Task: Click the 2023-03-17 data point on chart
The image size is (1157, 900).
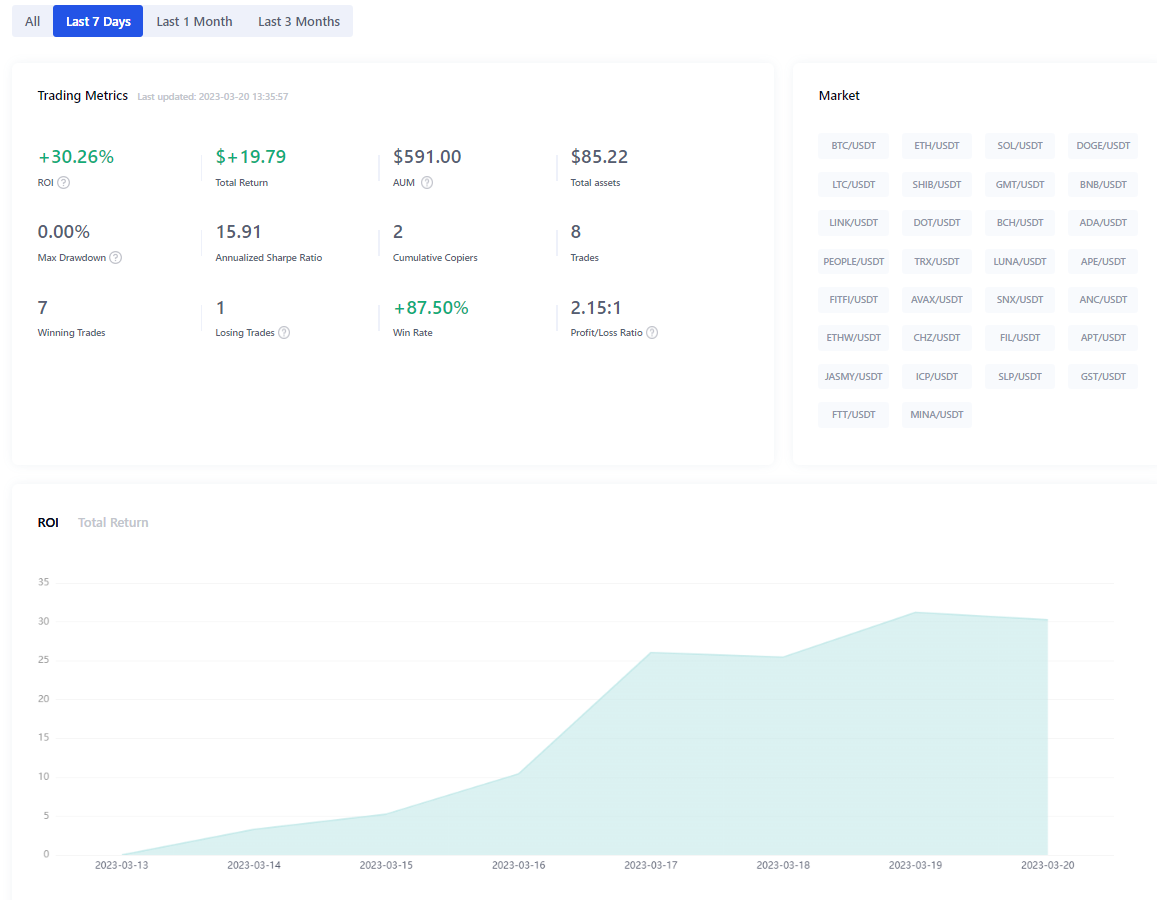Action: click(651, 653)
